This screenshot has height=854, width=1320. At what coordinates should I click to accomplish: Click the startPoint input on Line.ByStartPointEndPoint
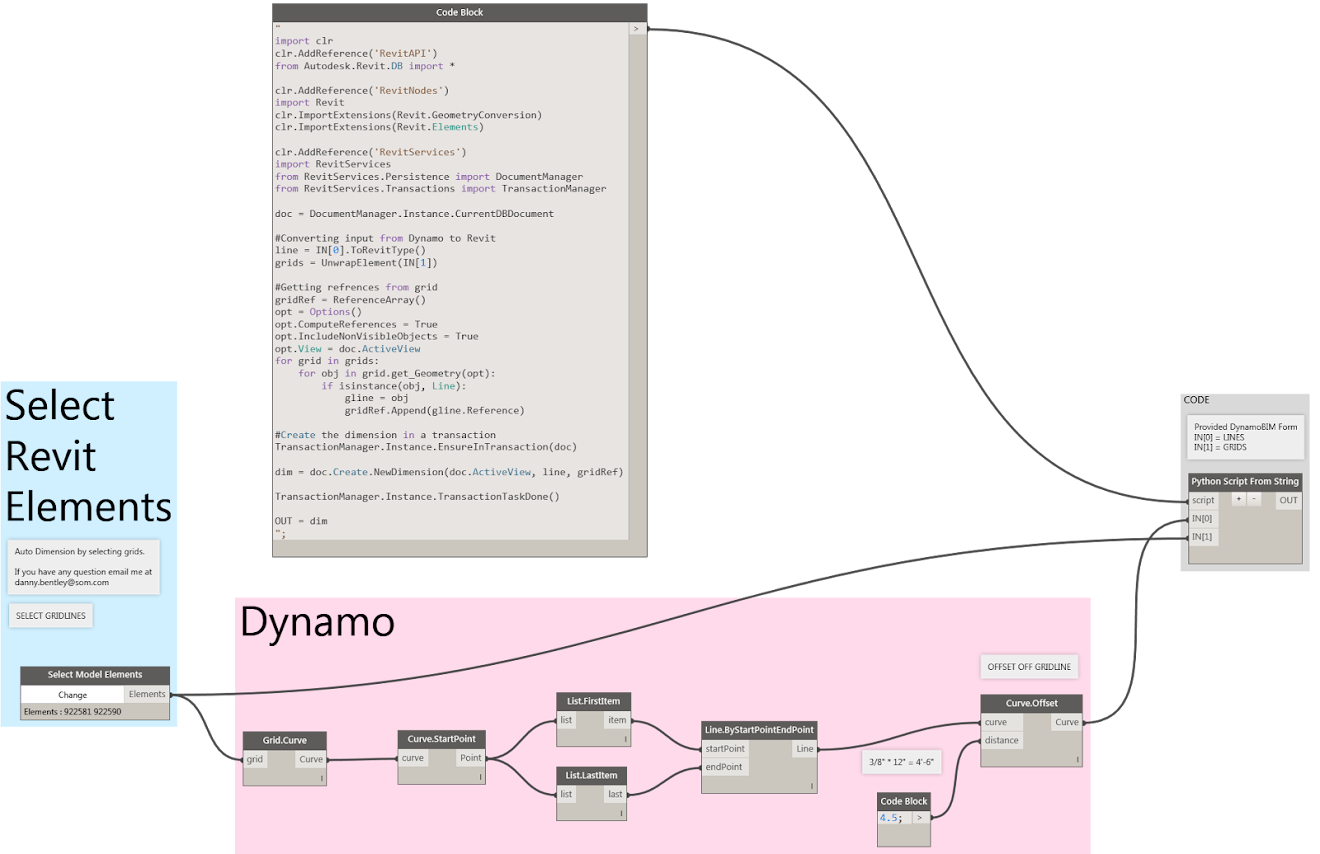724,748
